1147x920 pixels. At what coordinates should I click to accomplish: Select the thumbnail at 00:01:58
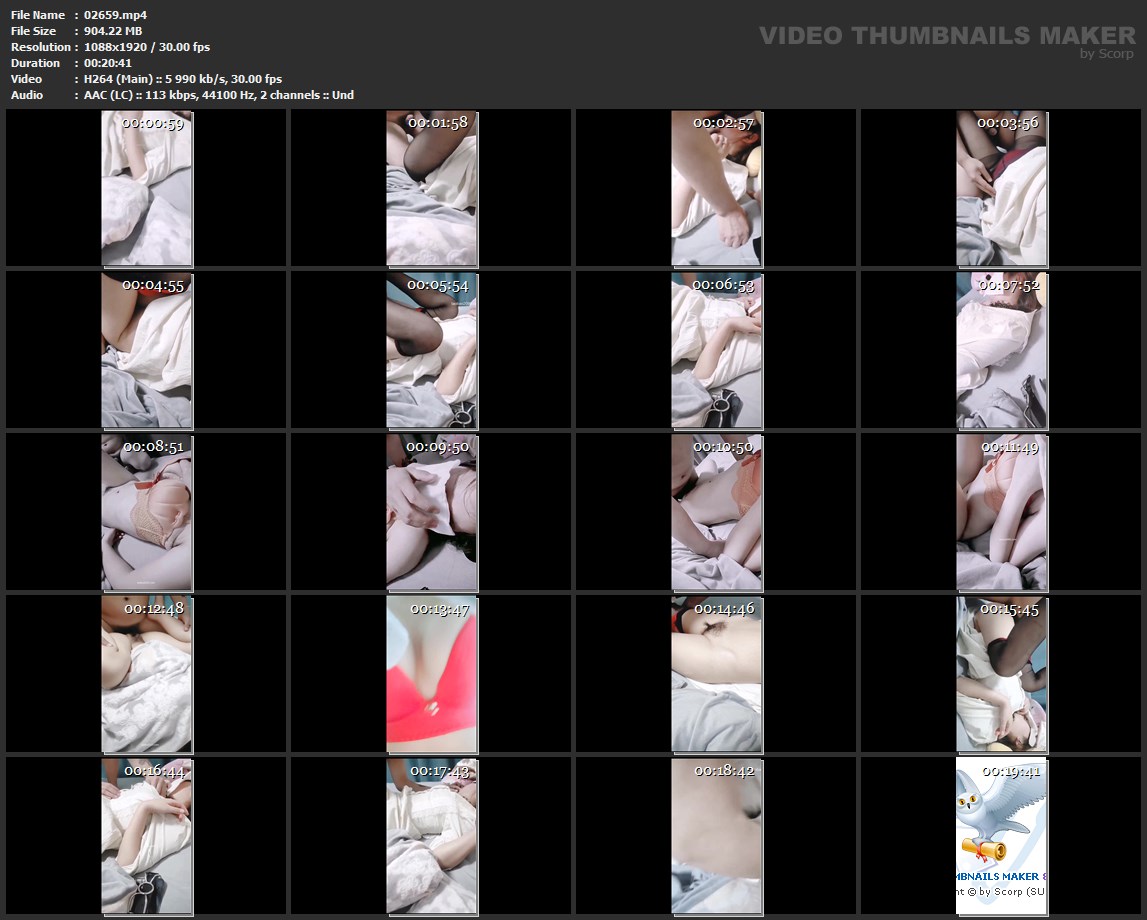click(431, 188)
